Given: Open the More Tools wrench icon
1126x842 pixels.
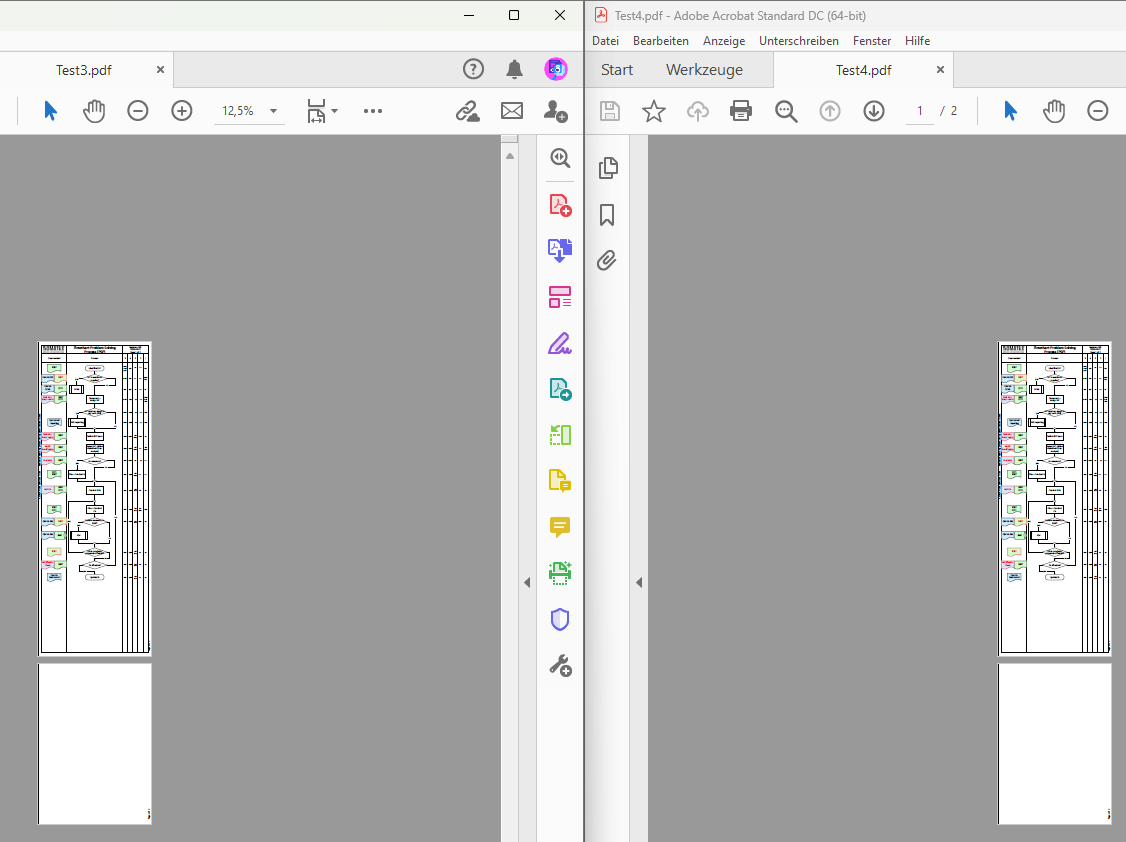Looking at the screenshot, I should point(560,666).
